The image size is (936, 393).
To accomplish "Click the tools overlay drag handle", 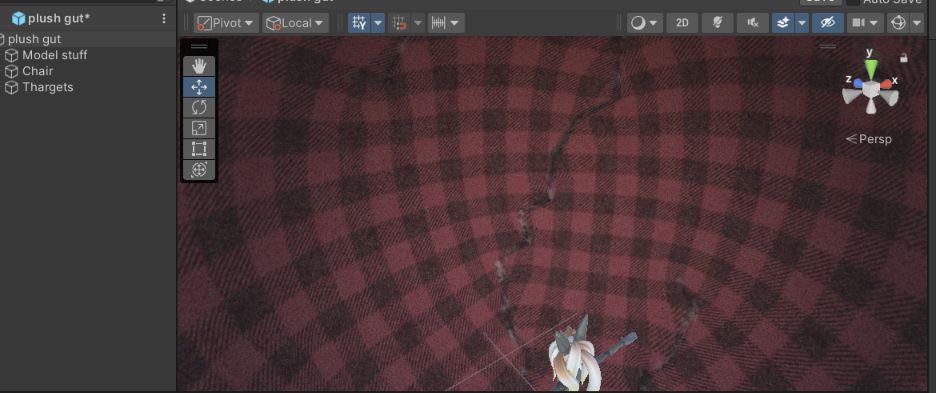I will point(199,46).
